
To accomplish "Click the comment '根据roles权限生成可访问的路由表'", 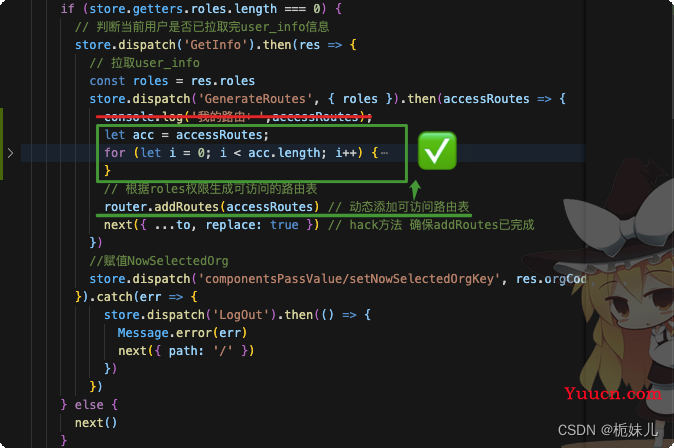I will pyautogui.click(x=221, y=189).
